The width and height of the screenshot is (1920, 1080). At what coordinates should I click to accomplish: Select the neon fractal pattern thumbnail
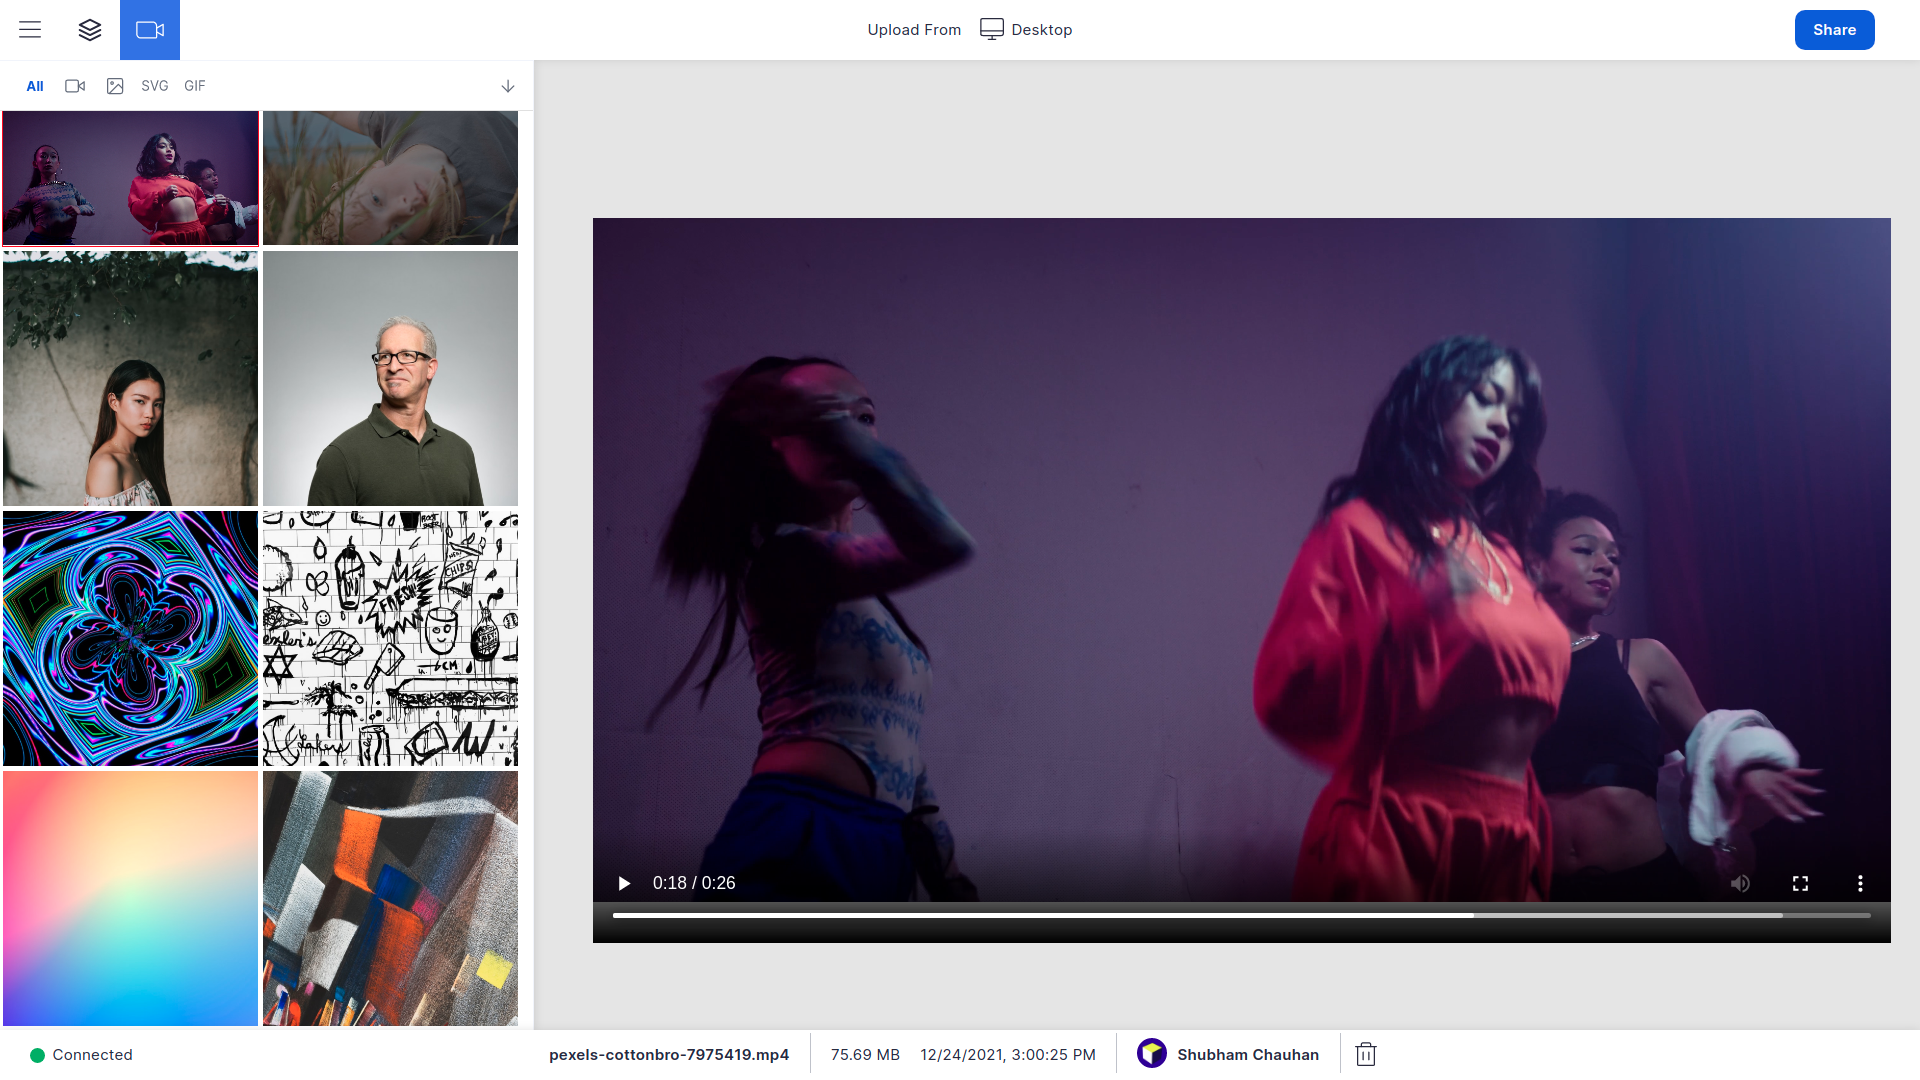click(x=130, y=638)
